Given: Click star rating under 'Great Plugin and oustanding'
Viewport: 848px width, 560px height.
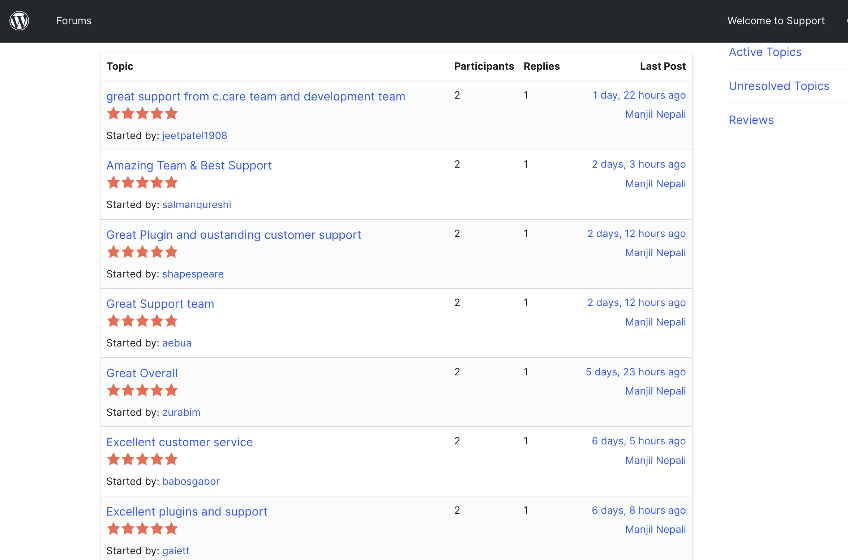Looking at the screenshot, I should (x=142, y=252).
